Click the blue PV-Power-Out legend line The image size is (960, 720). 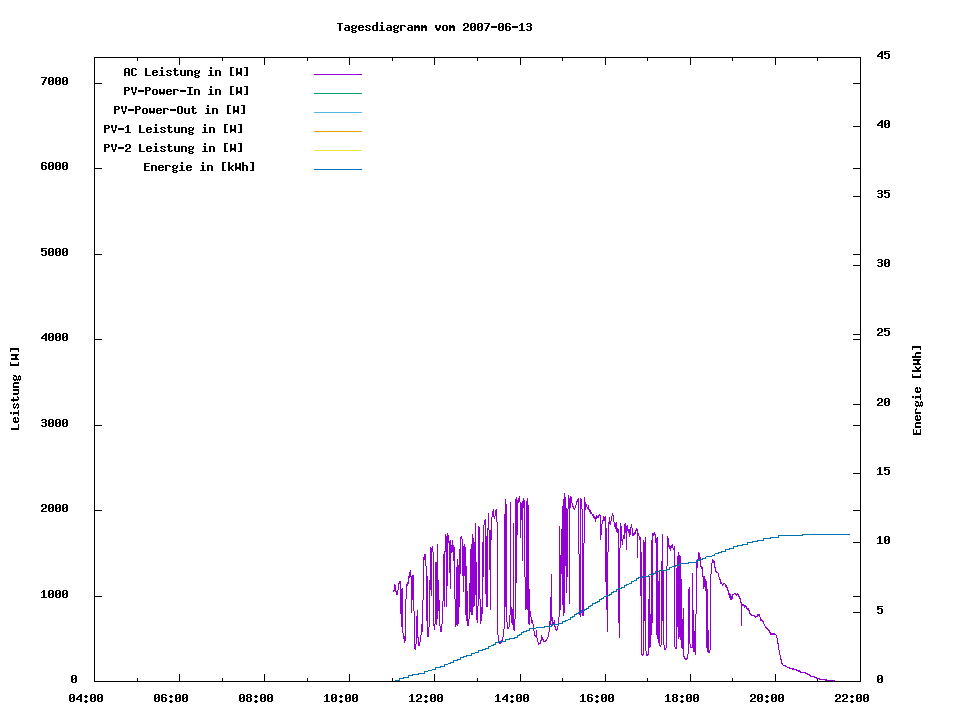[337, 112]
